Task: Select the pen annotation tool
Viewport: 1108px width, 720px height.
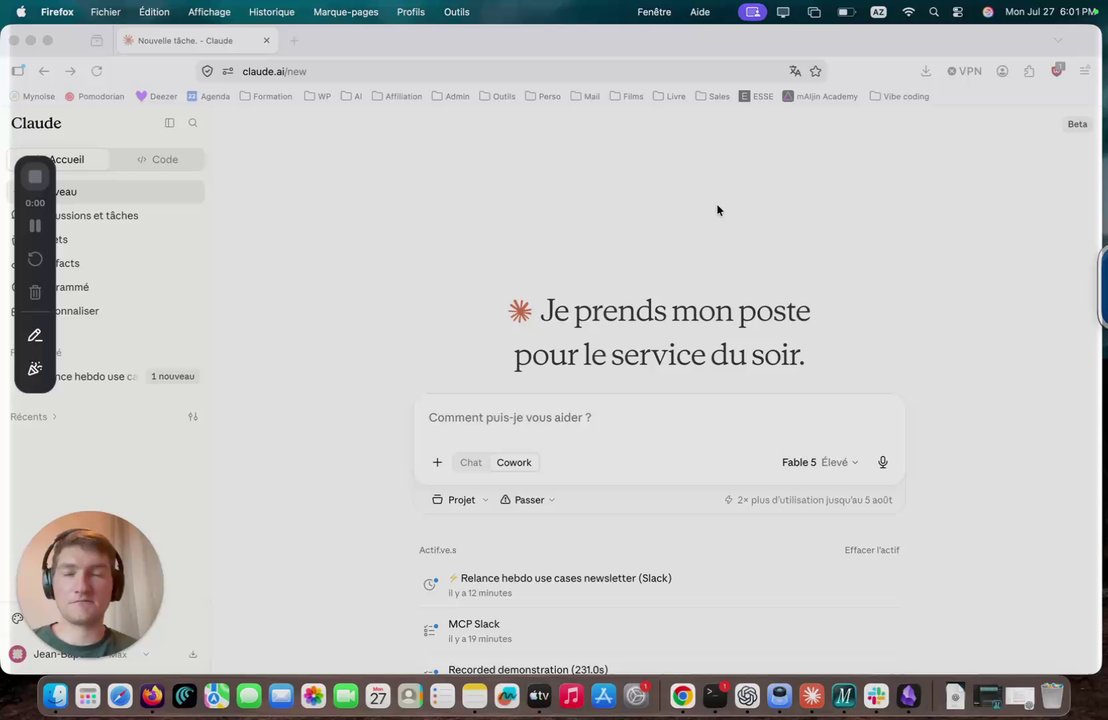Action: tap(35, 336)
